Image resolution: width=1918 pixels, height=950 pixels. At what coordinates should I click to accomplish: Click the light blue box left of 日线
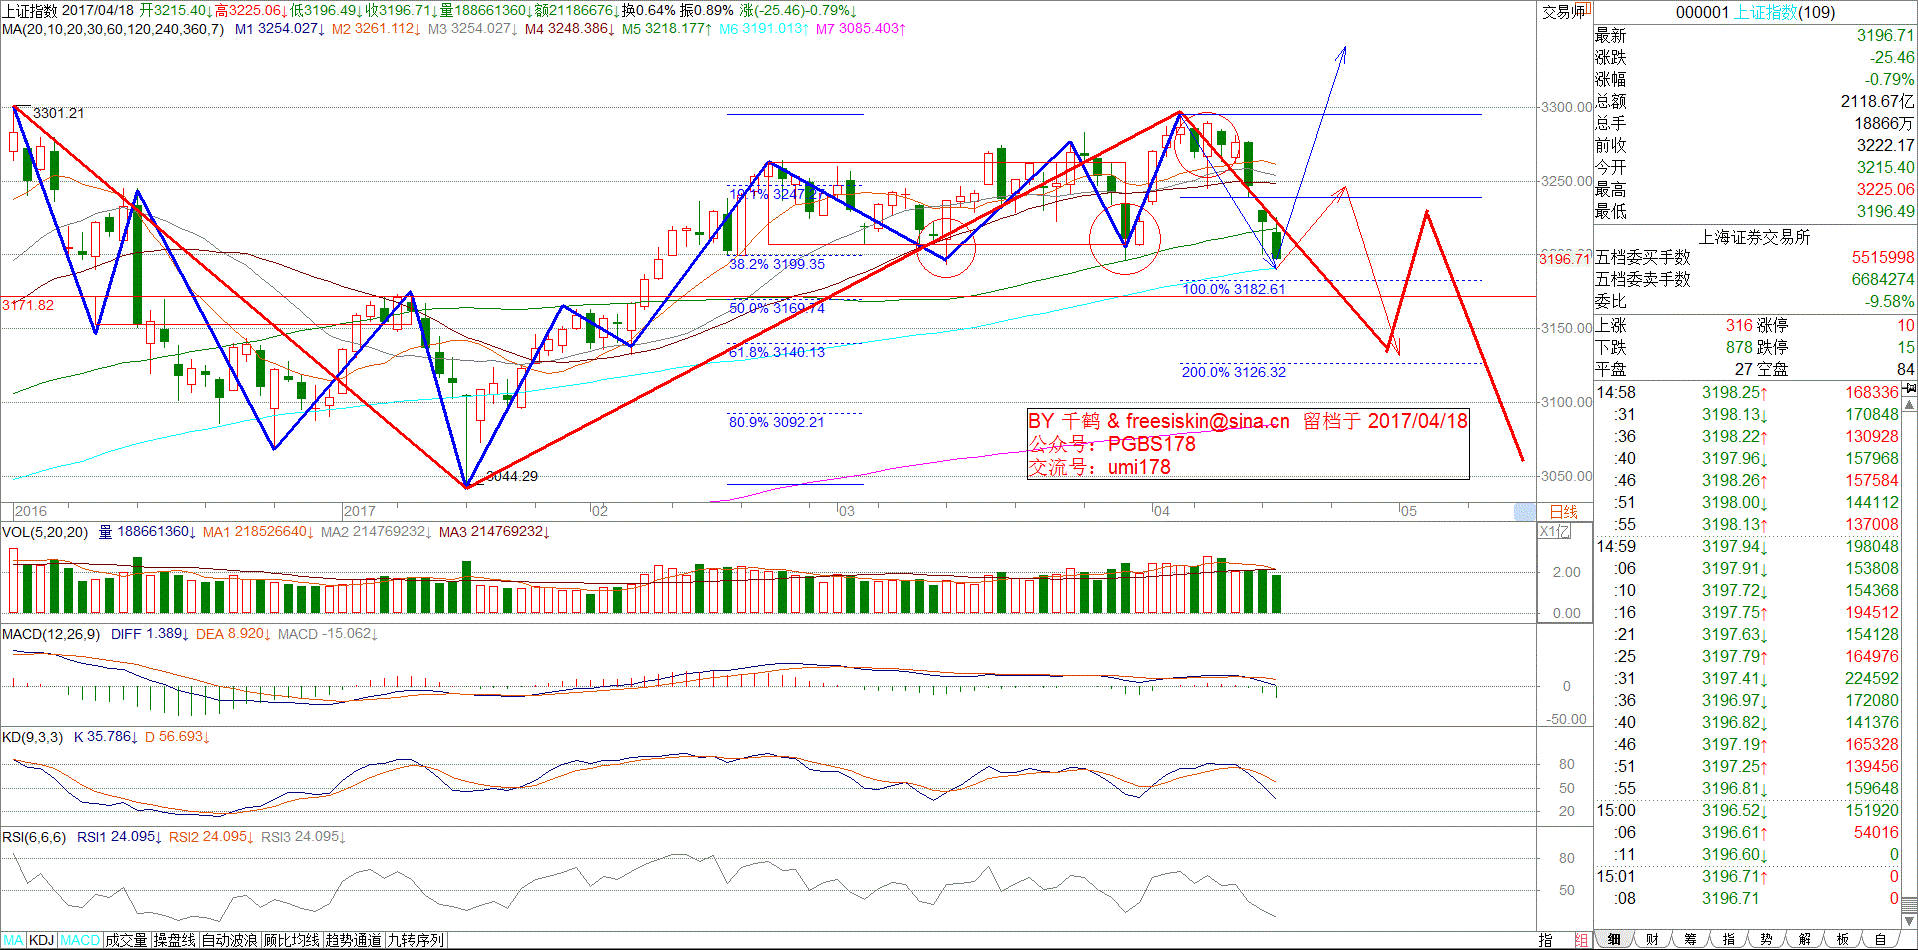coord(1525,512)
